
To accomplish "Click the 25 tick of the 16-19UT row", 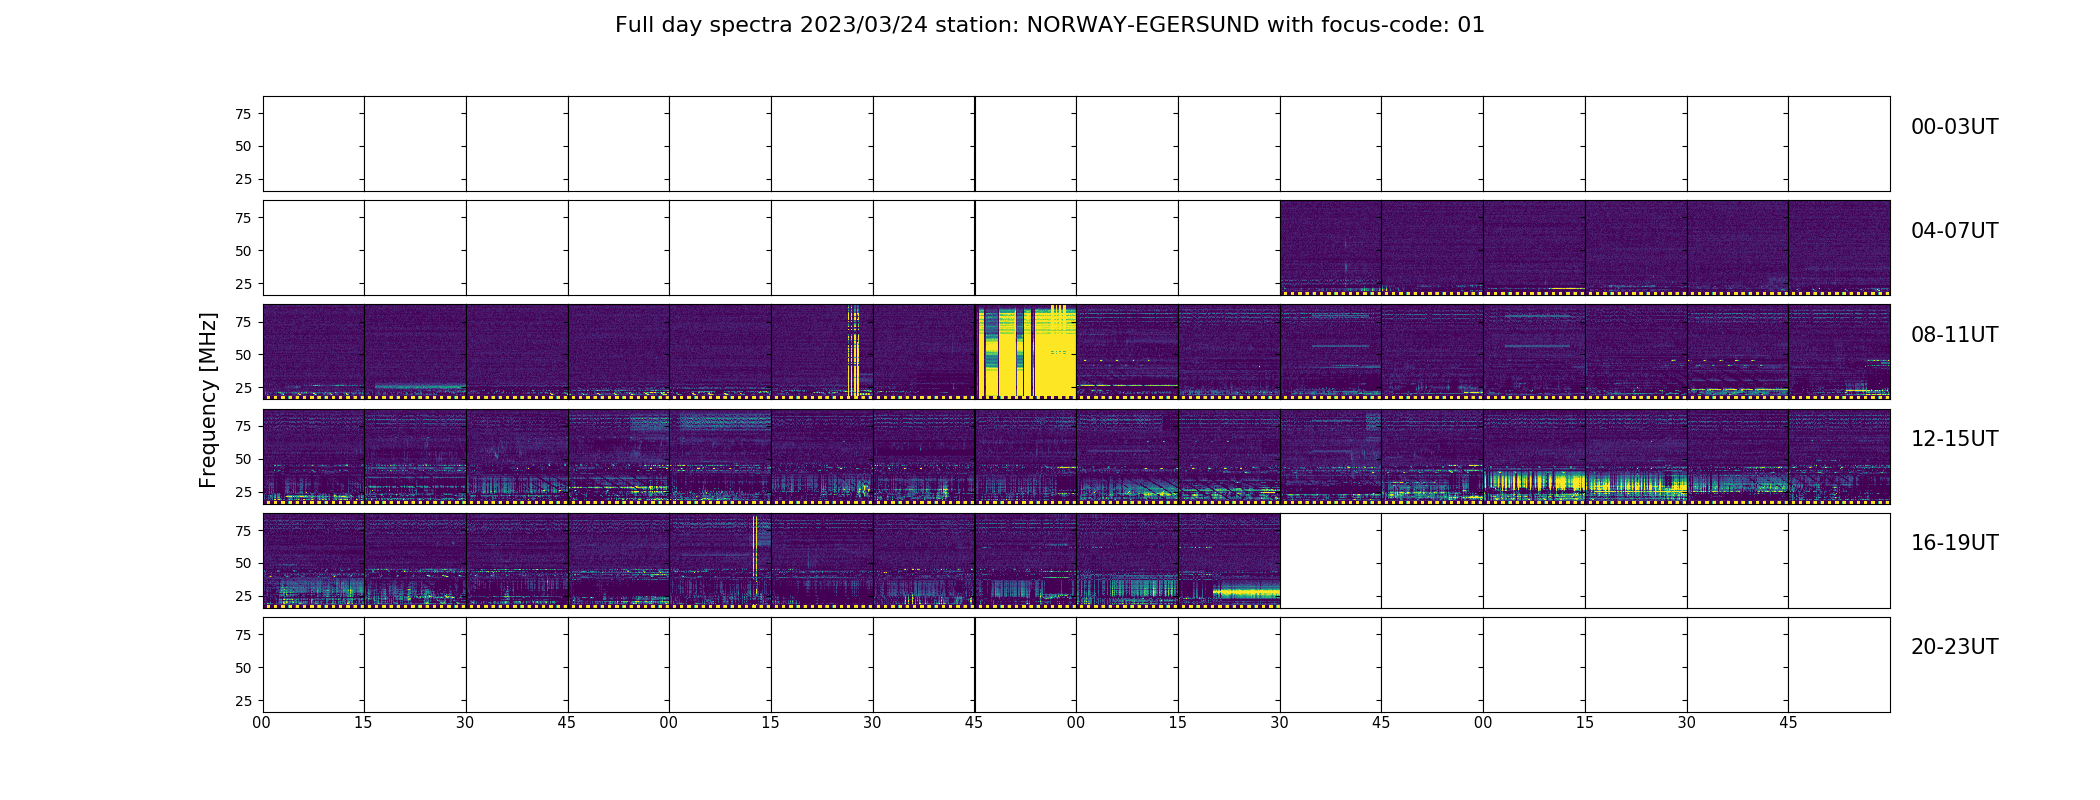I will pos(242,596).
